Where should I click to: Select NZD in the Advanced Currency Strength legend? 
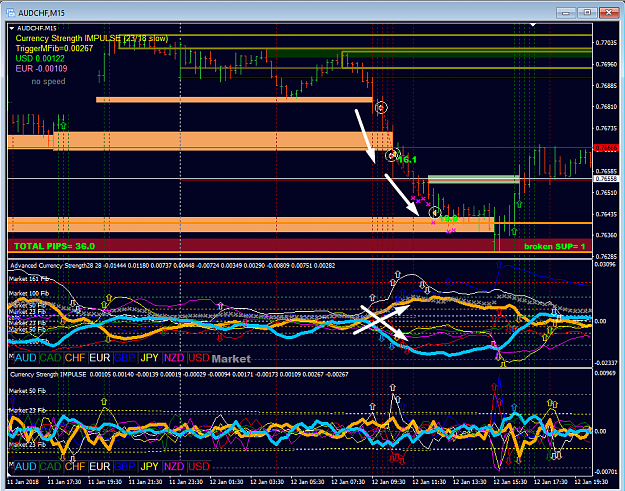(174, 358)
